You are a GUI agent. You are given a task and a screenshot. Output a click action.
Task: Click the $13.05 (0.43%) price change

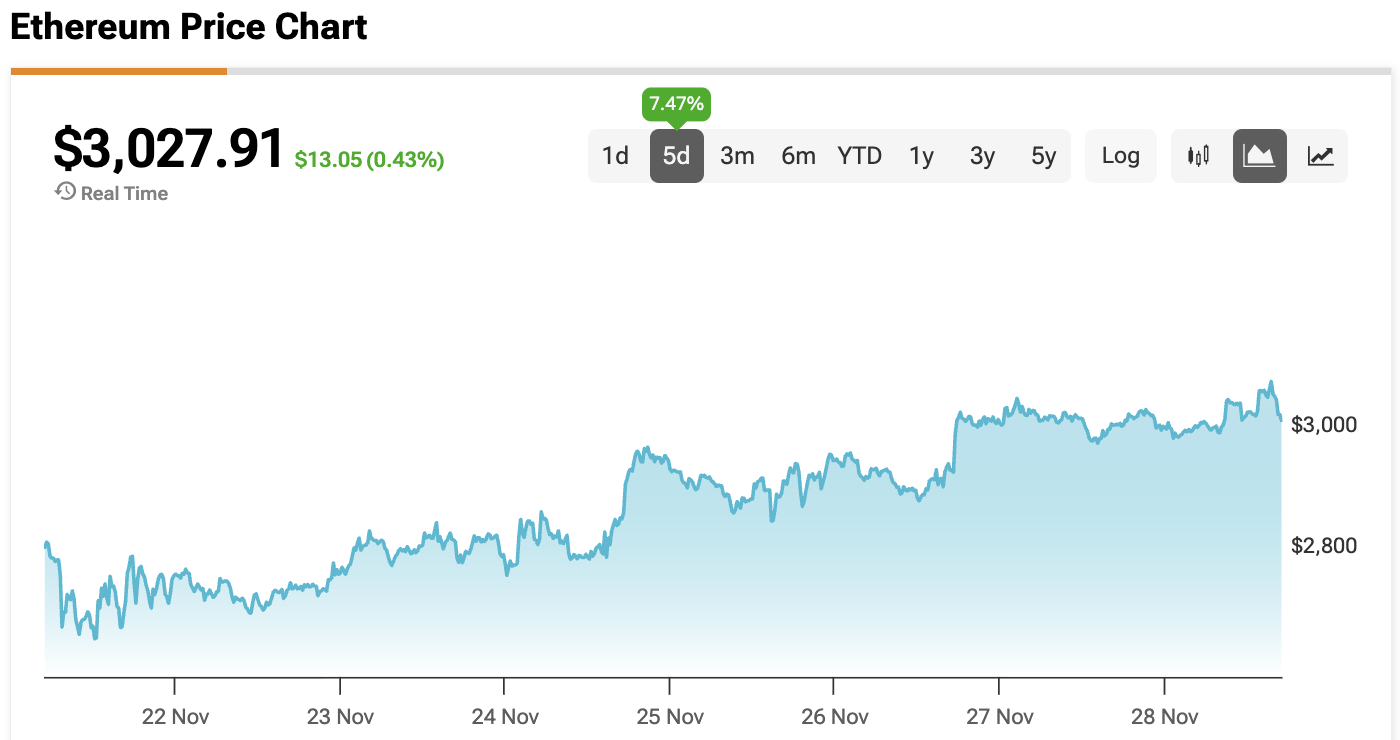pos(369,159)
